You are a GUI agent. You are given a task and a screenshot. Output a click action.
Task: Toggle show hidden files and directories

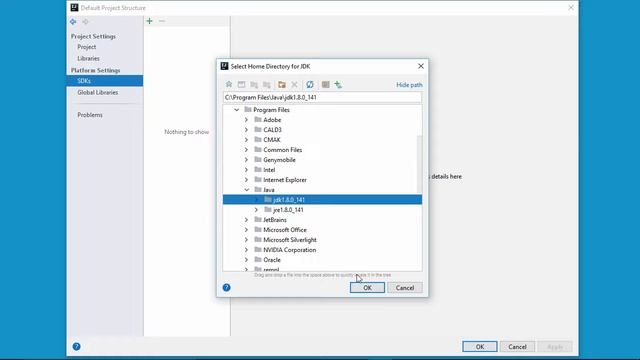(x=325, y=84)
